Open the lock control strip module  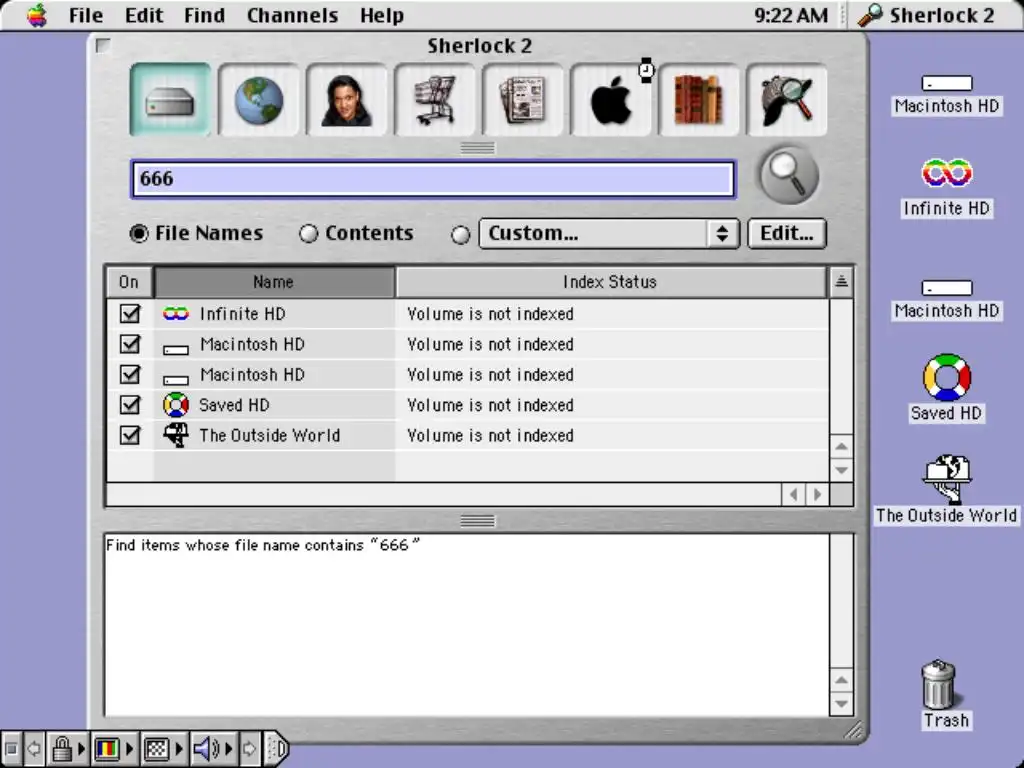click(x=67, y=748)
